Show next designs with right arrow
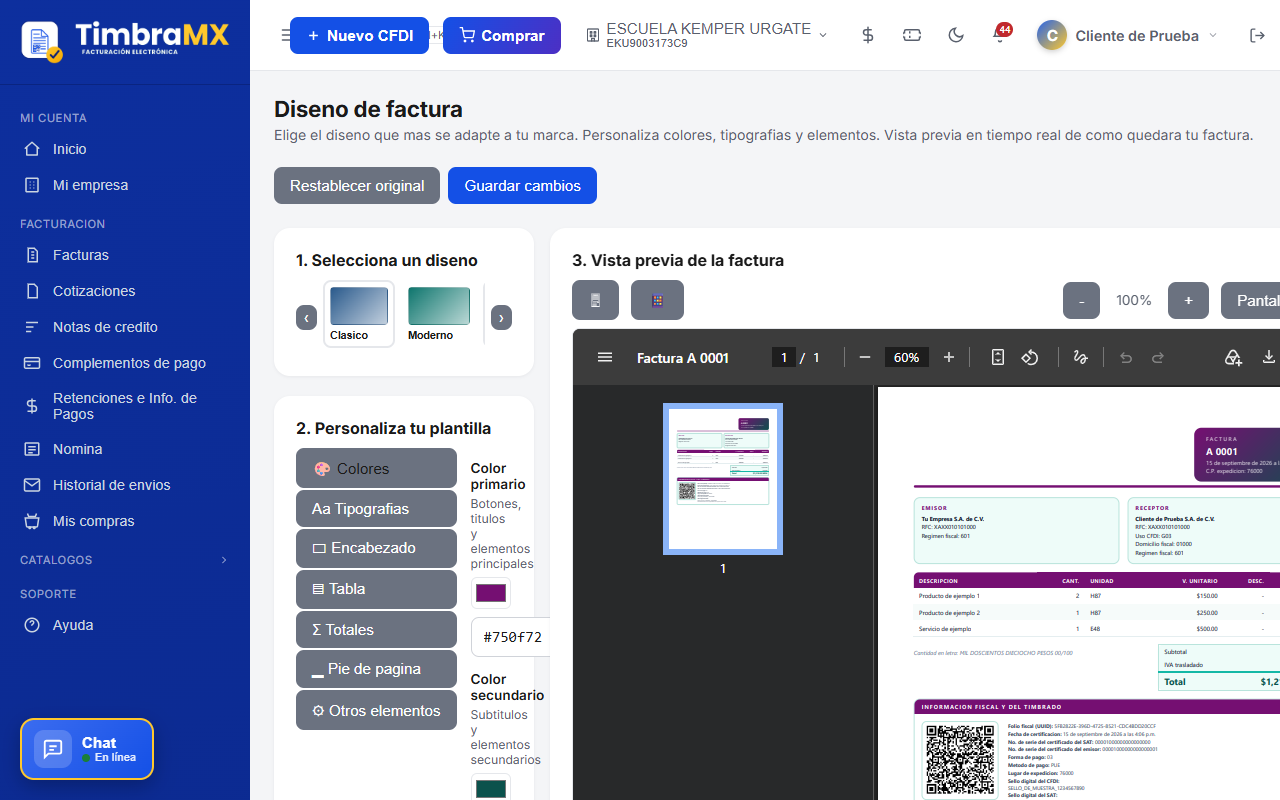This screenshot has width=1280, height=800. pyautogui.click(x=502, y=317)
